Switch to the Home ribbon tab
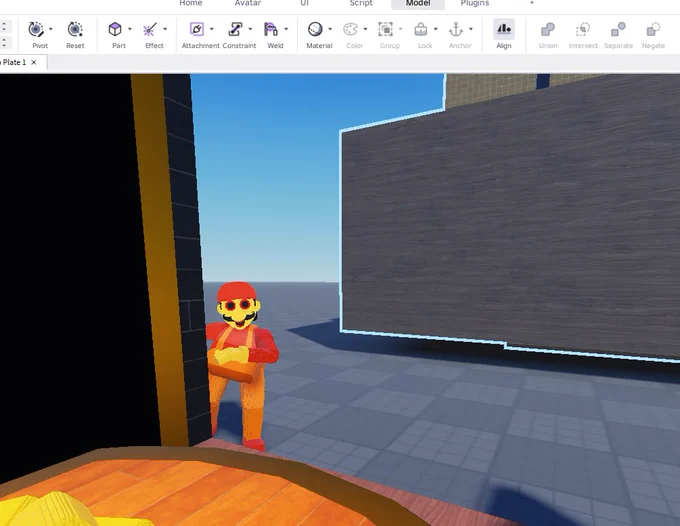The height and width of the screenshot is (526, 680). coord(191,3)
